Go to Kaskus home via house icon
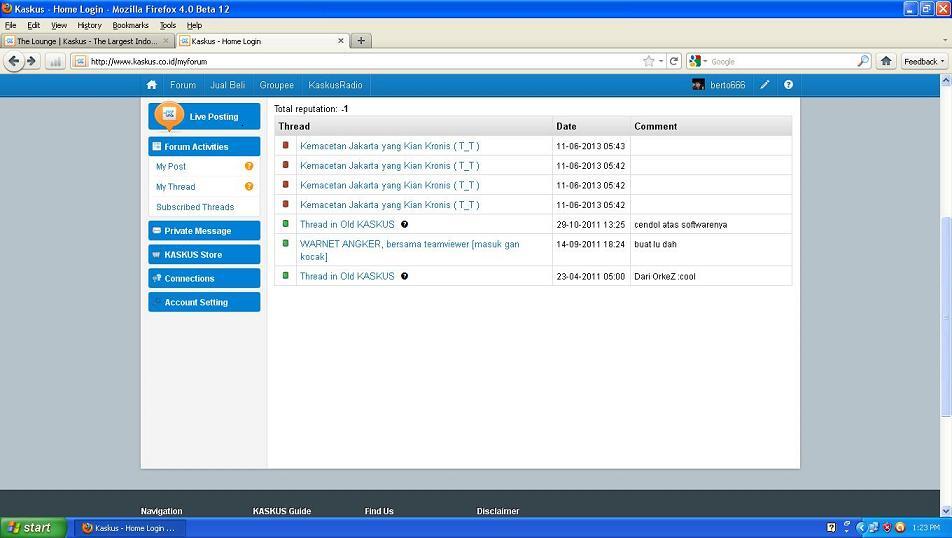 click(x=152, y=85)
